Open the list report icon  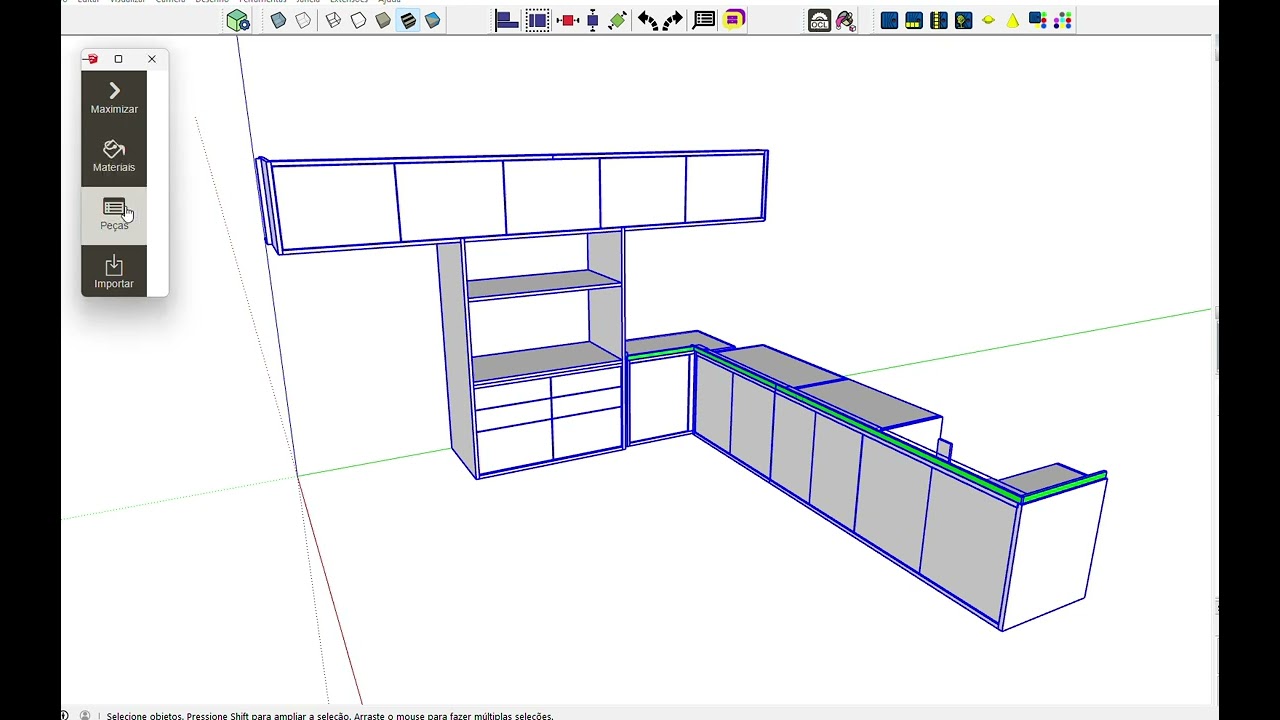pos(704,20)
